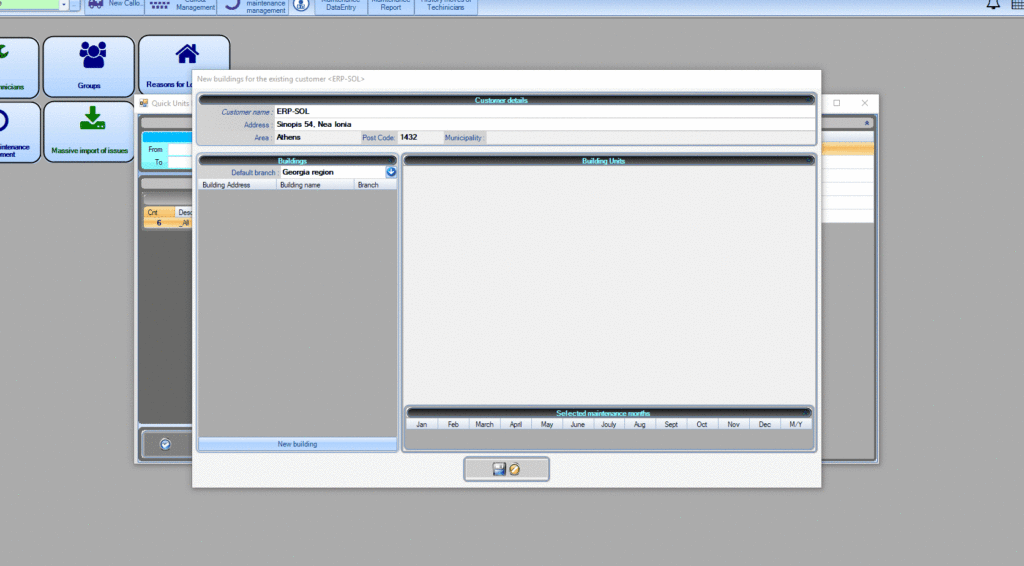Open History moves of Technicians
1024x566 pixels.
(448, 6)
